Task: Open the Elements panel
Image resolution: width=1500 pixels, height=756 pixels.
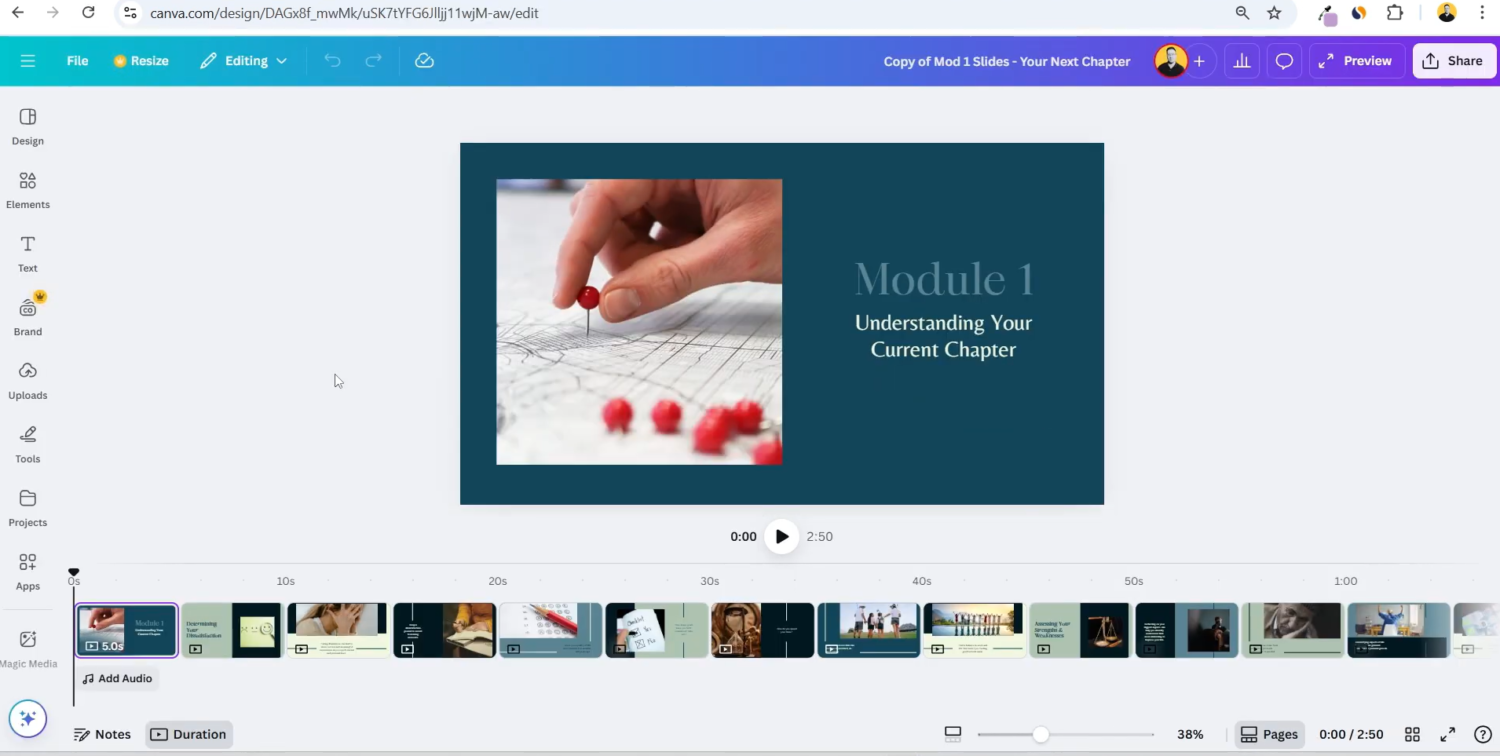Action: [27, 190]
